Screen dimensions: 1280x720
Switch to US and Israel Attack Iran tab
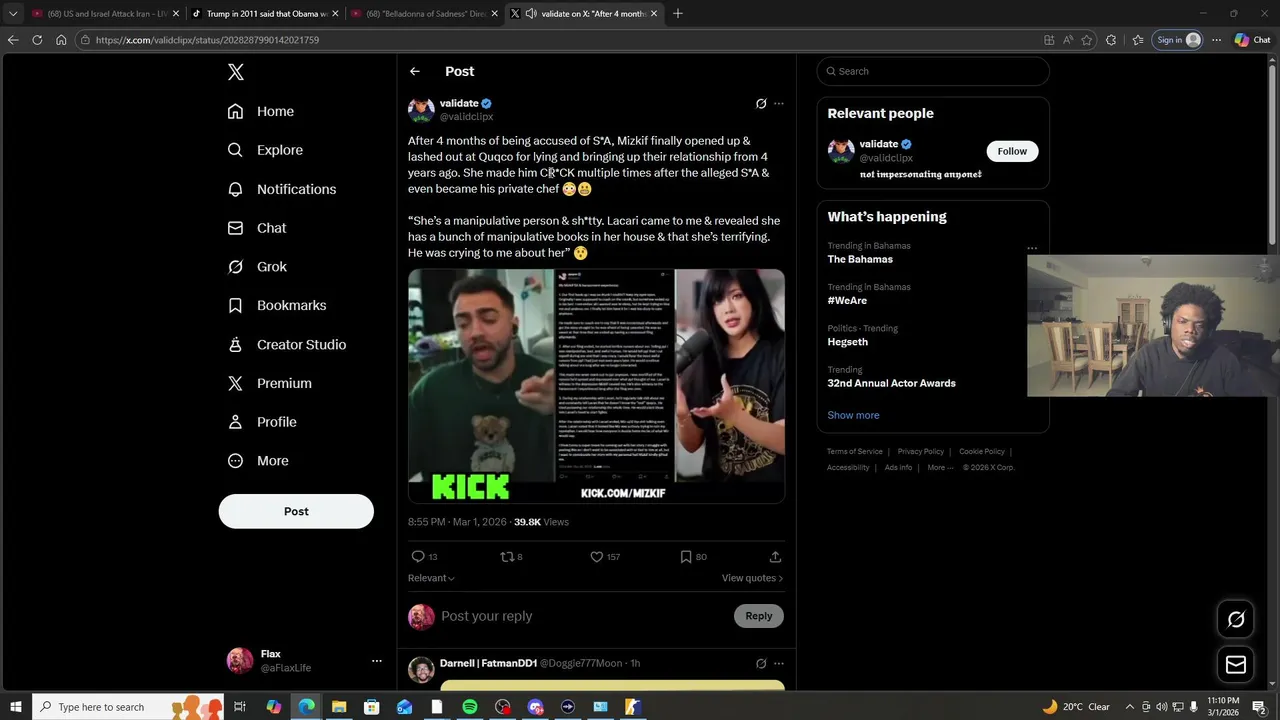pos(105,14)
